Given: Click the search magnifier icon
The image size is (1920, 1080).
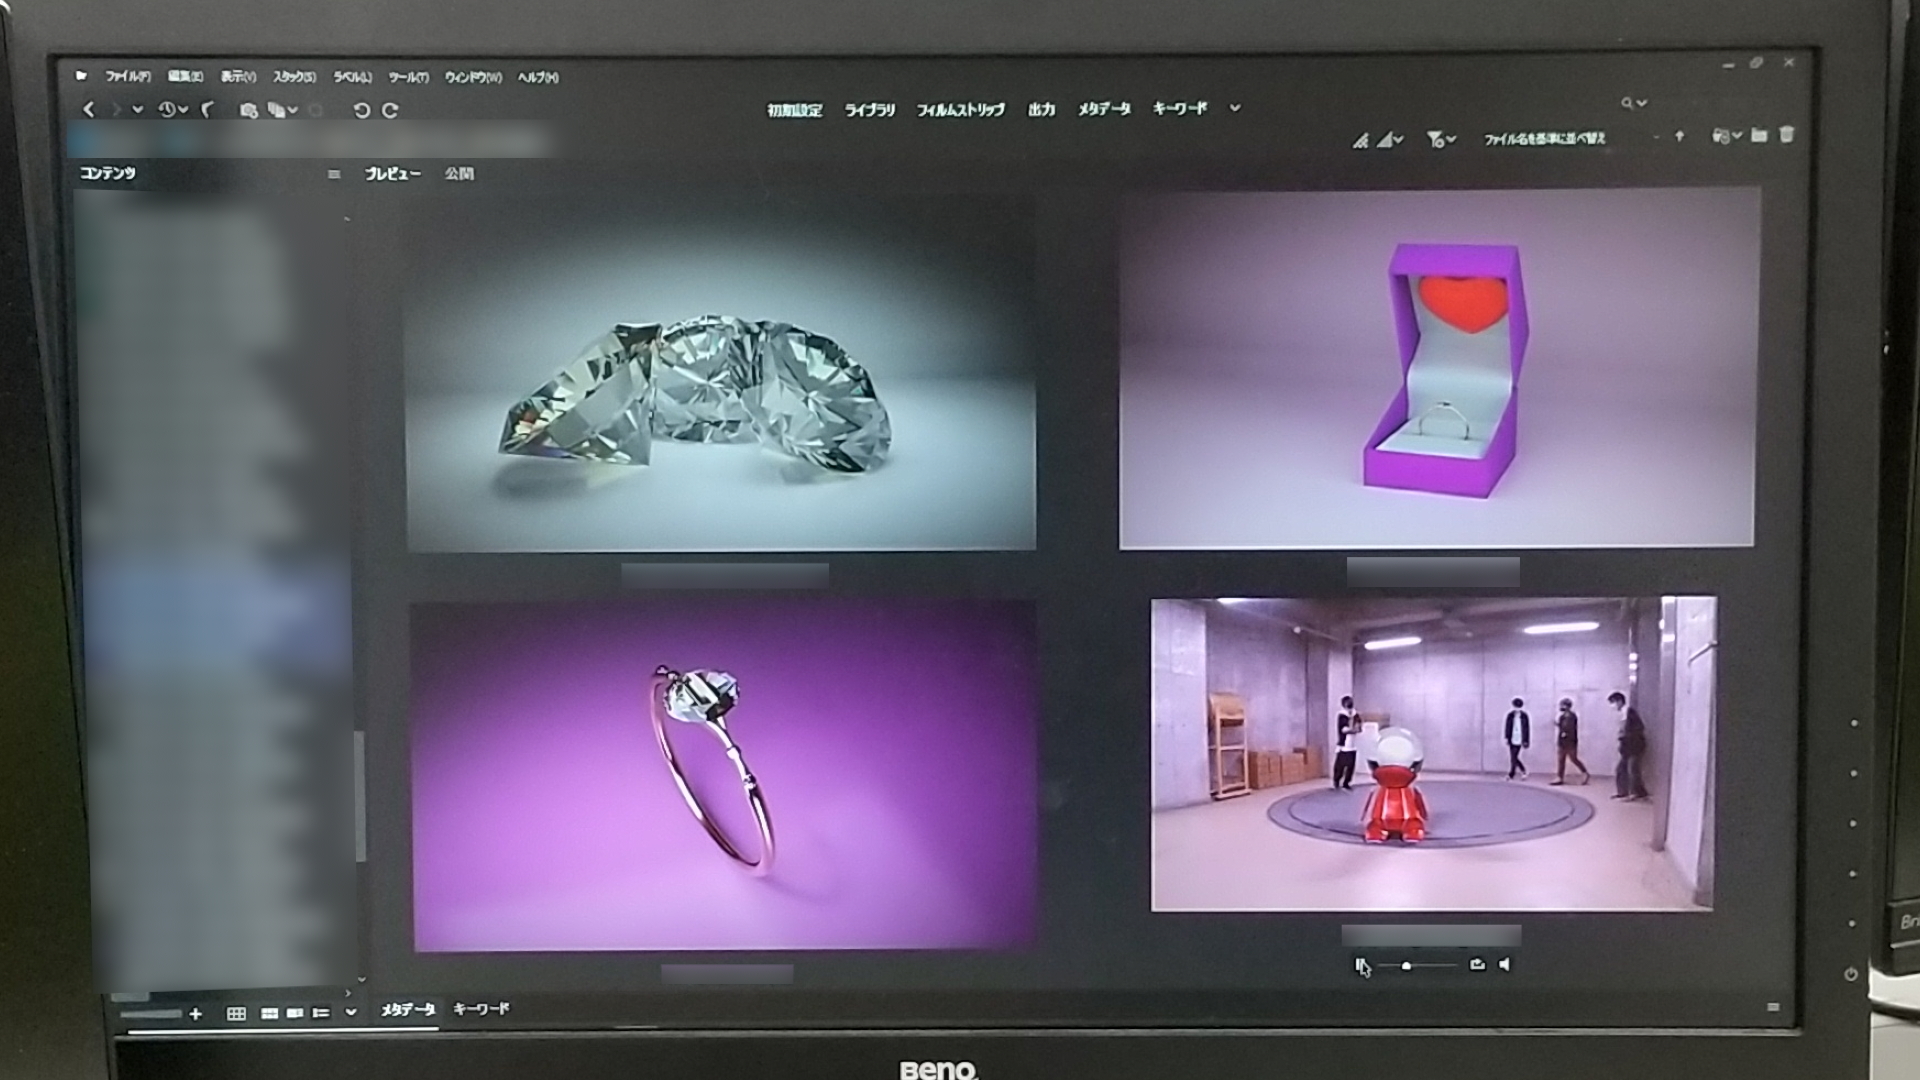Looking at the screenshot, I should click(x=1627, y=103).
